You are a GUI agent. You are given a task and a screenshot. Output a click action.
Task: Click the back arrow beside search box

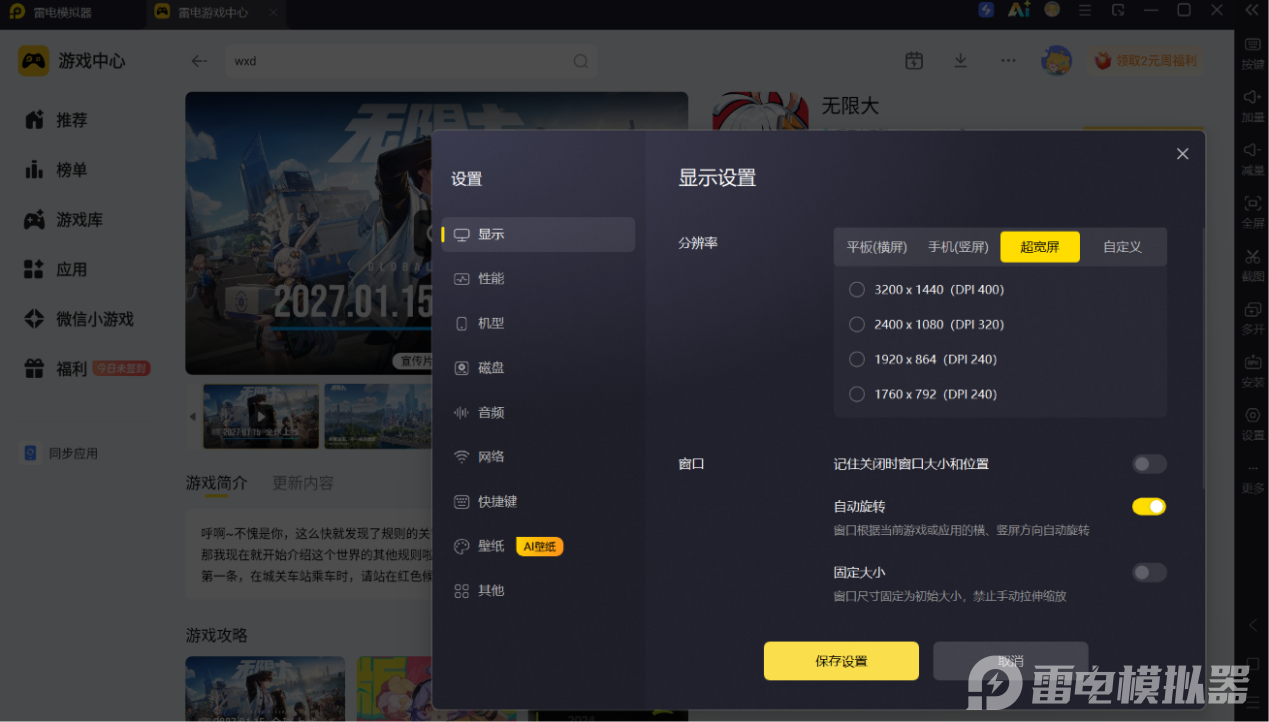199,61
